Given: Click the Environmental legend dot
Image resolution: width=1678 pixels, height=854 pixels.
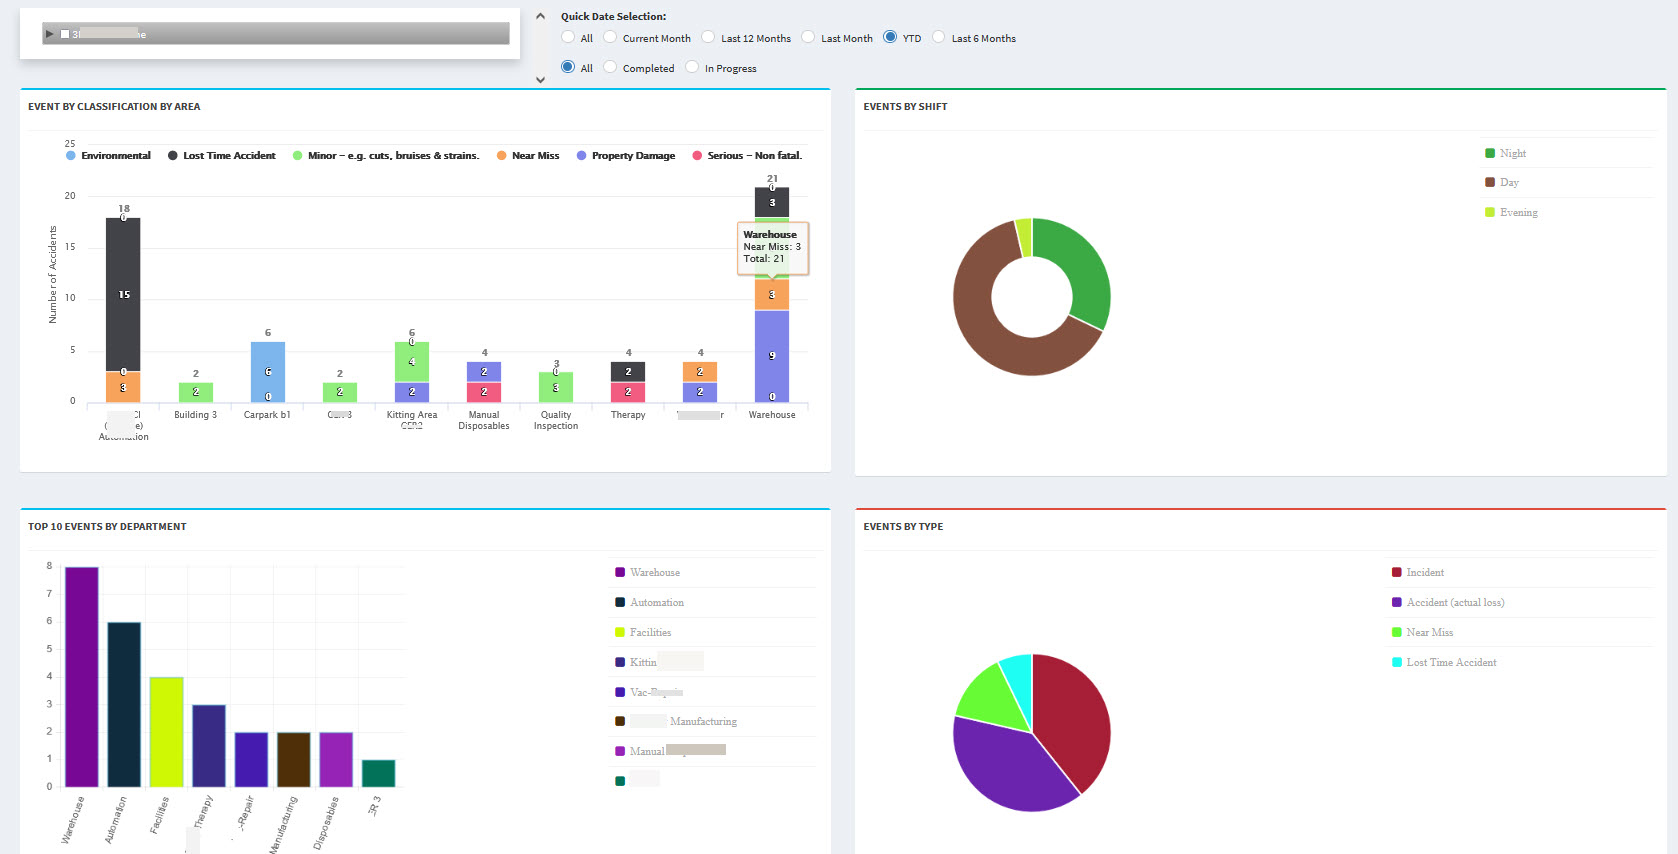Looking at the screenshot, I should [x=71, y=156].
